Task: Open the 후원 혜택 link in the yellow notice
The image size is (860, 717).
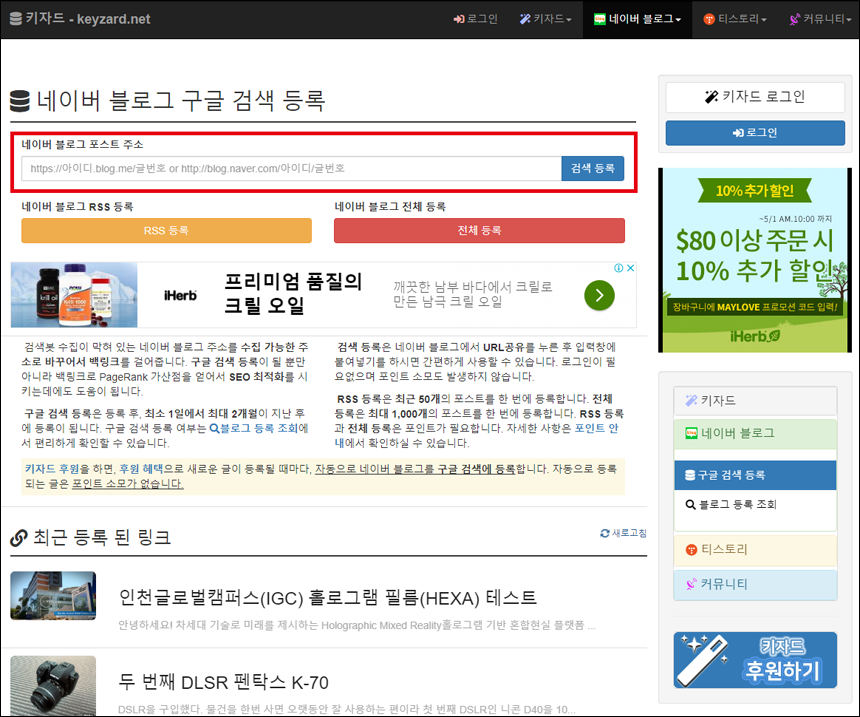Action: tap(141, 468)
